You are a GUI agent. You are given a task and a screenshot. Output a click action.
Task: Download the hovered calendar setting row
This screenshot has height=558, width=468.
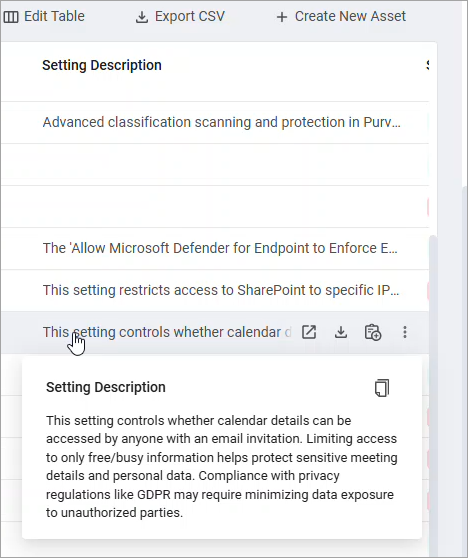(341, 332)
